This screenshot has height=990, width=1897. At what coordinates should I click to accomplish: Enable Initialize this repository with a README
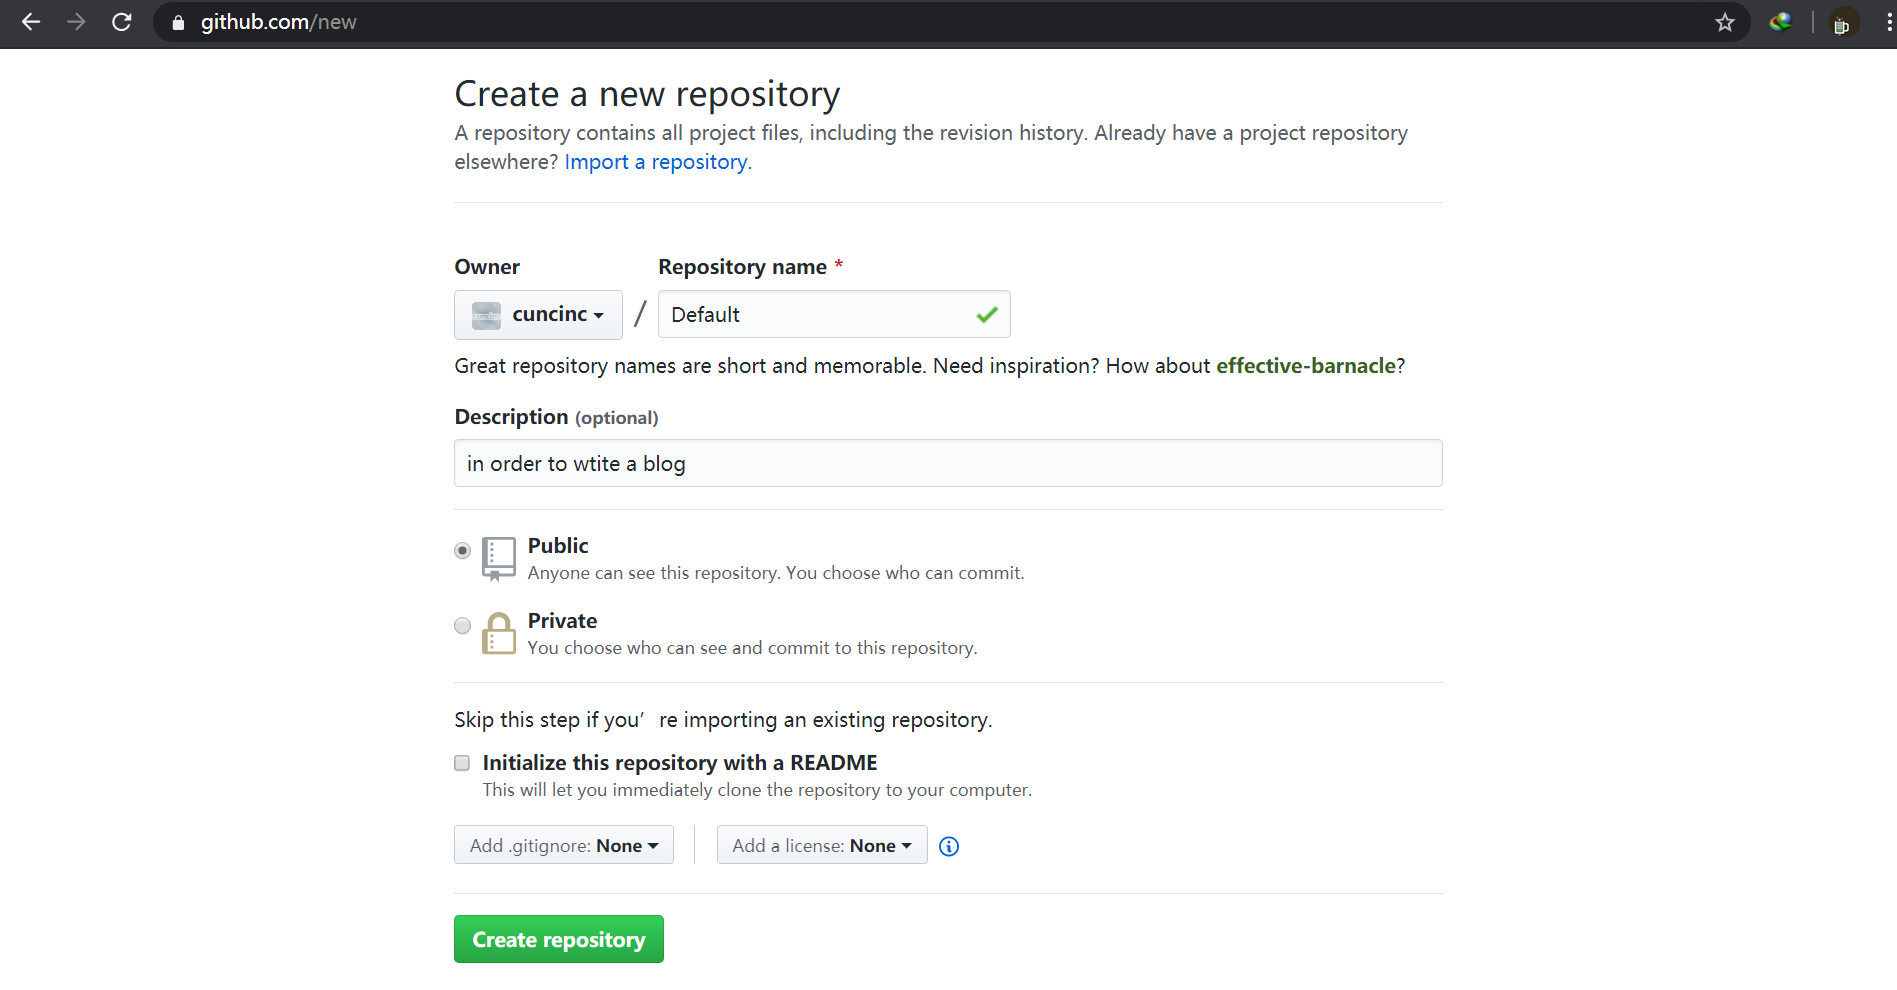pos(462,763)
